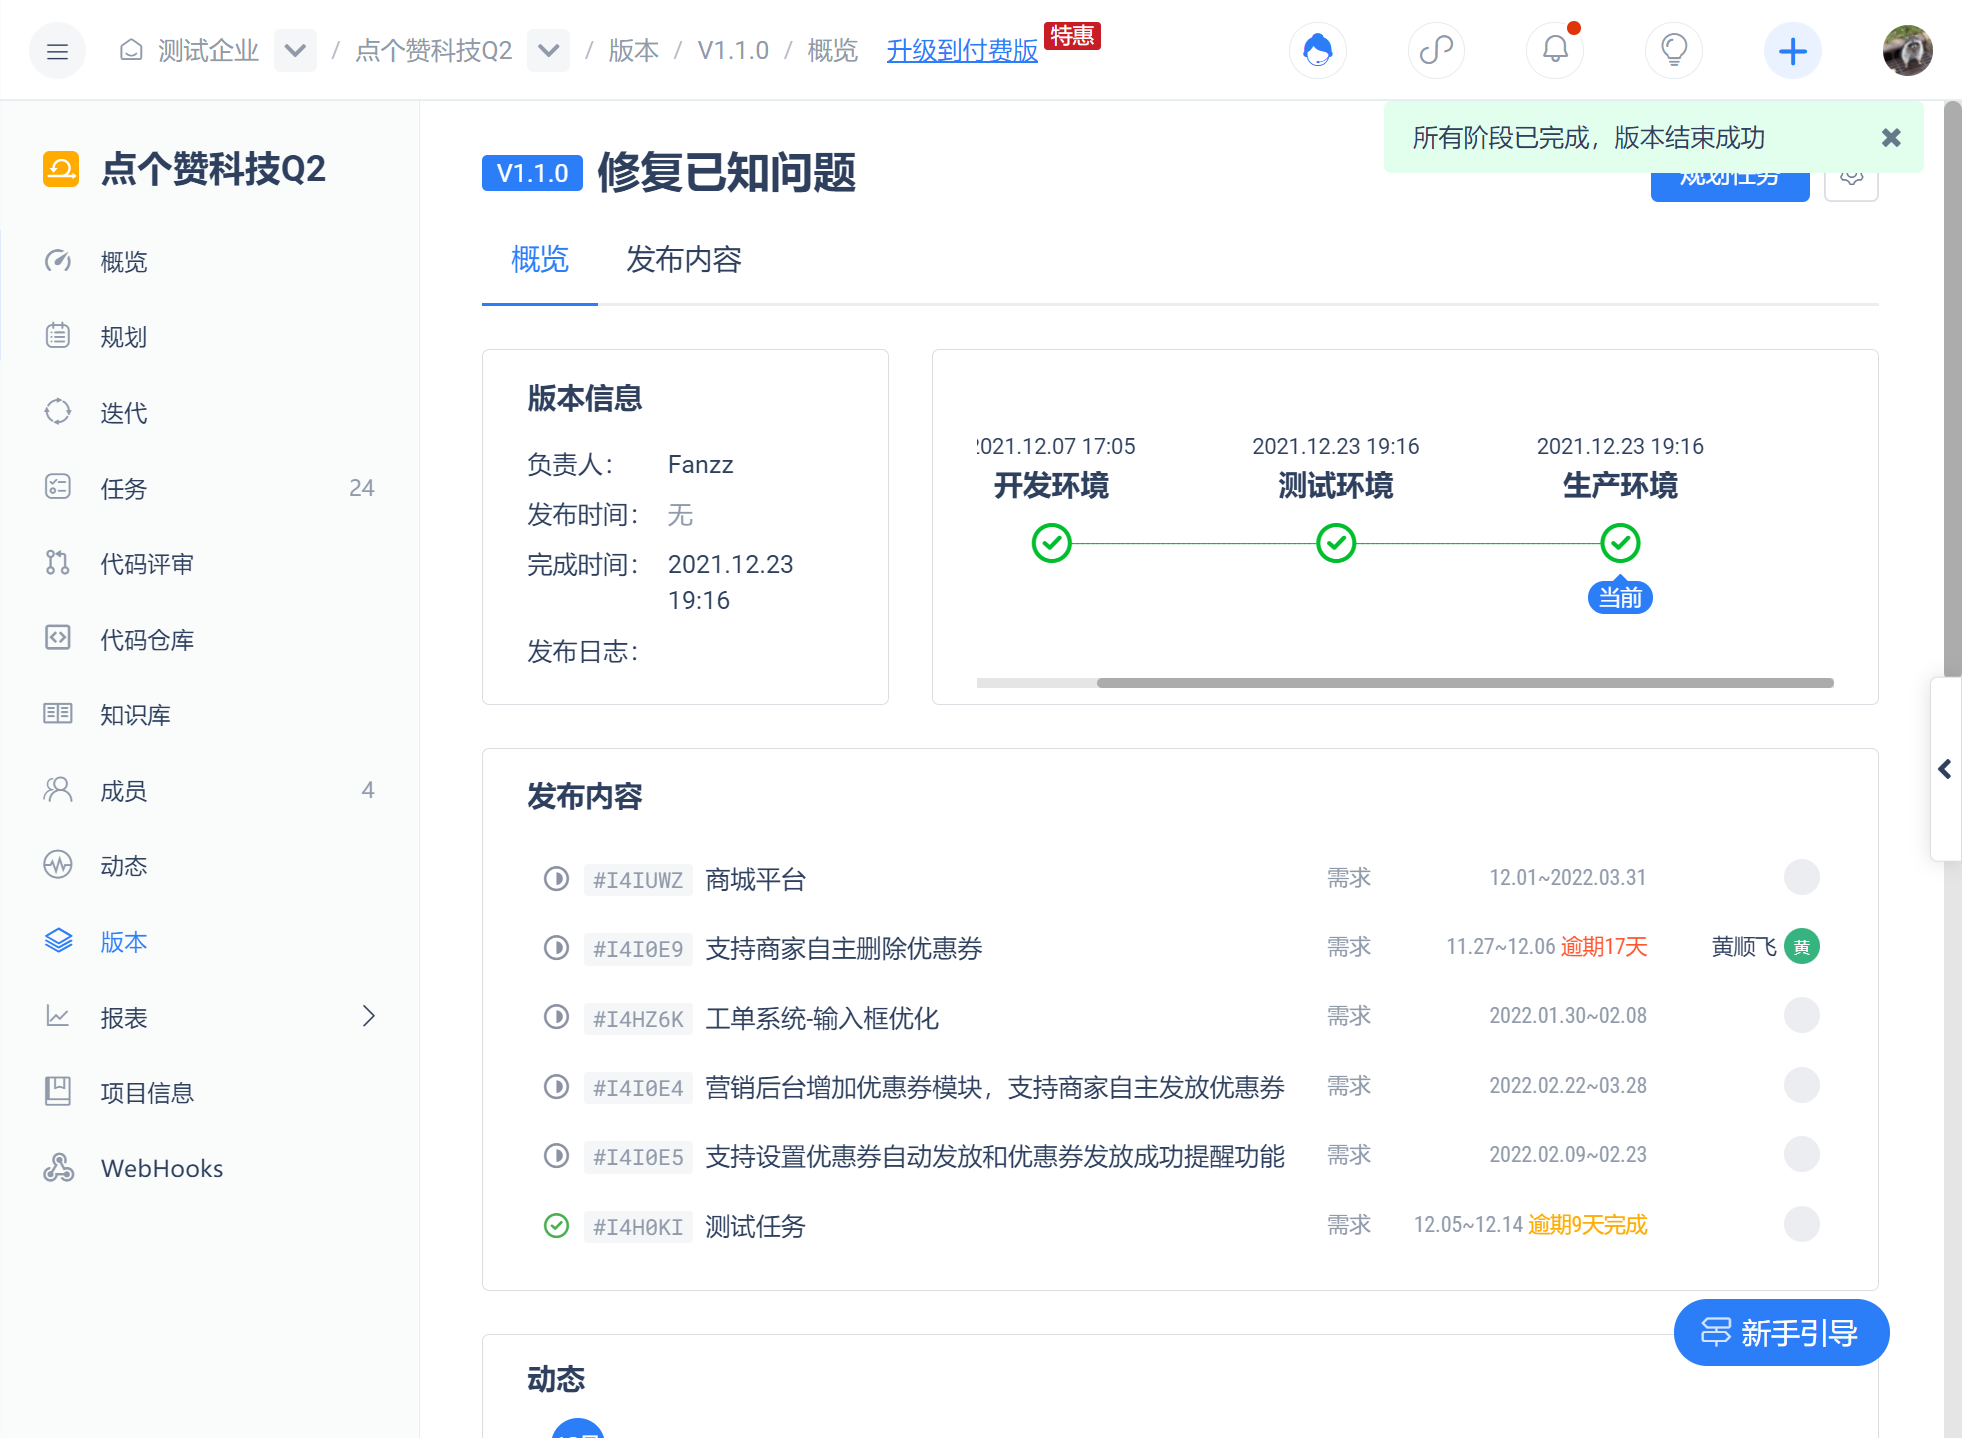The width and height of the screenshot is (1962, 1438).
Task: Click status icon of #I4I0E4 row
Action: tap(556, 1087)
